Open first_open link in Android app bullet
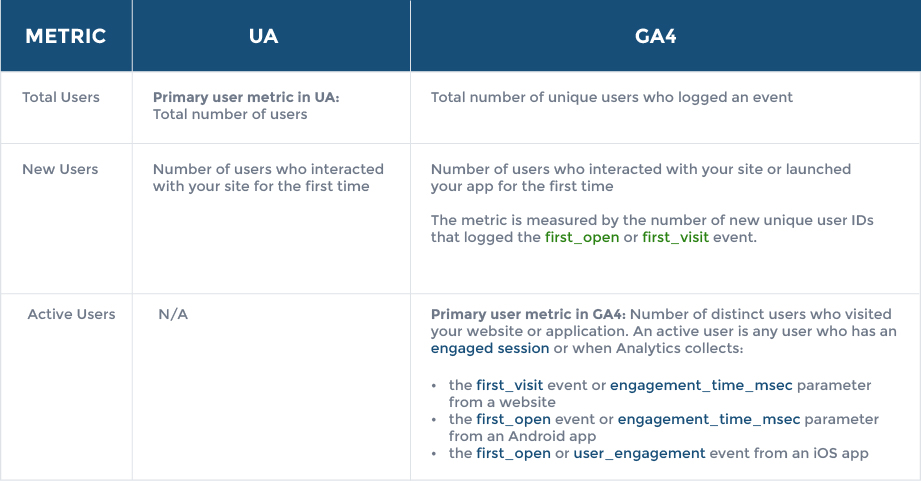 click(x=513, y=419)
